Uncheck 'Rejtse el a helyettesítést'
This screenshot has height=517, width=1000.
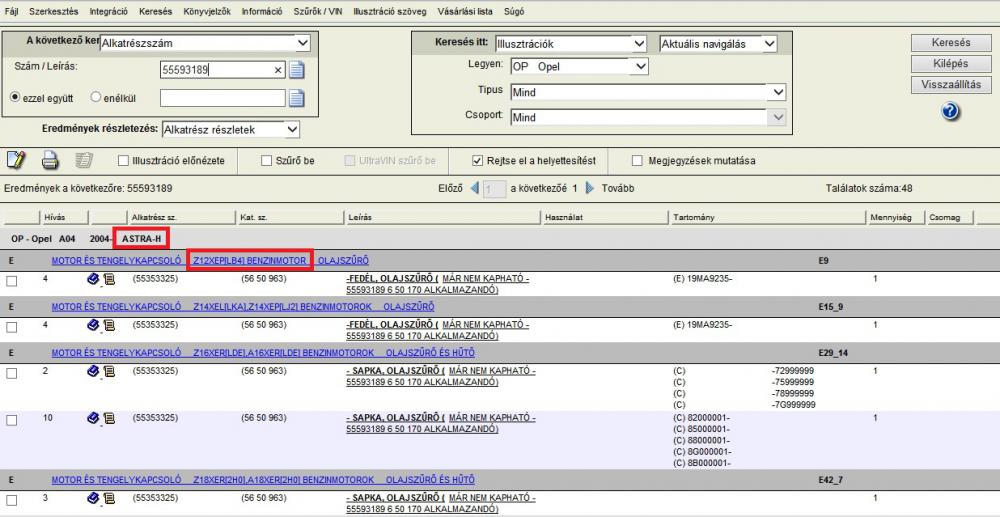pyautogui.click(x=478, y=160)
